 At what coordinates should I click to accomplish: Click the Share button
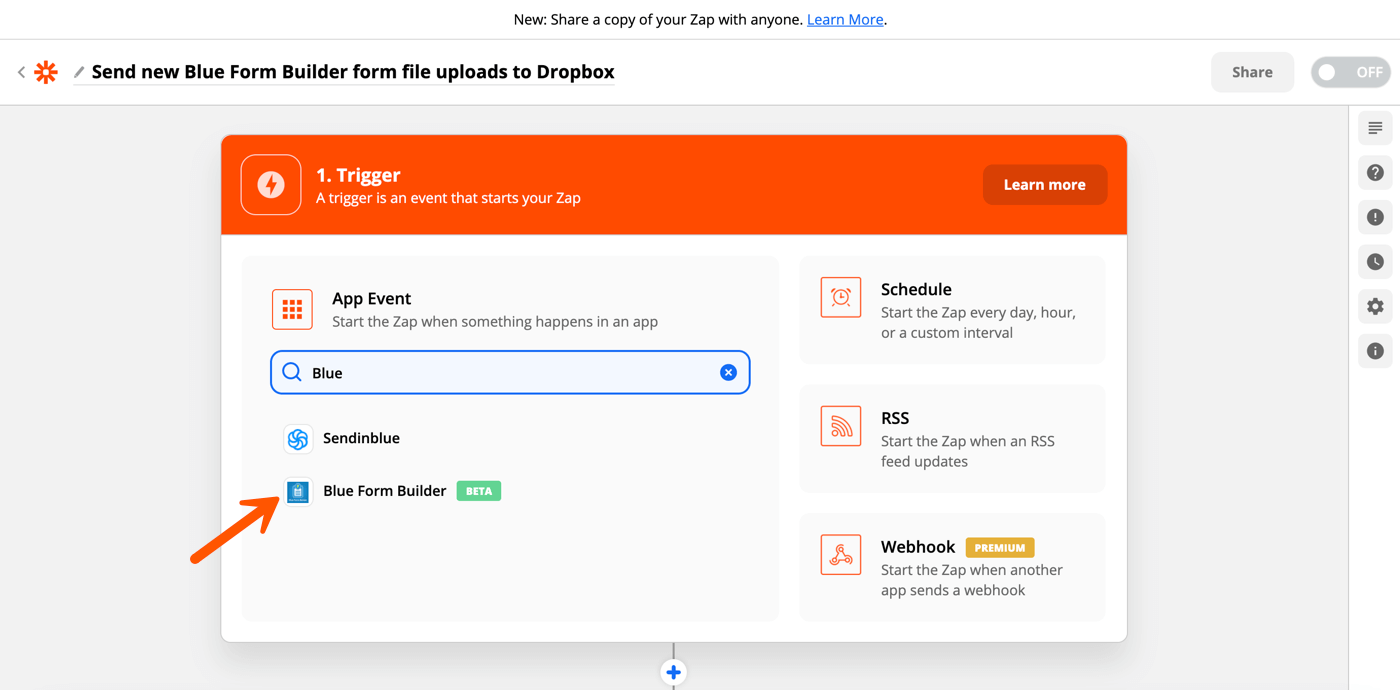1252,71
